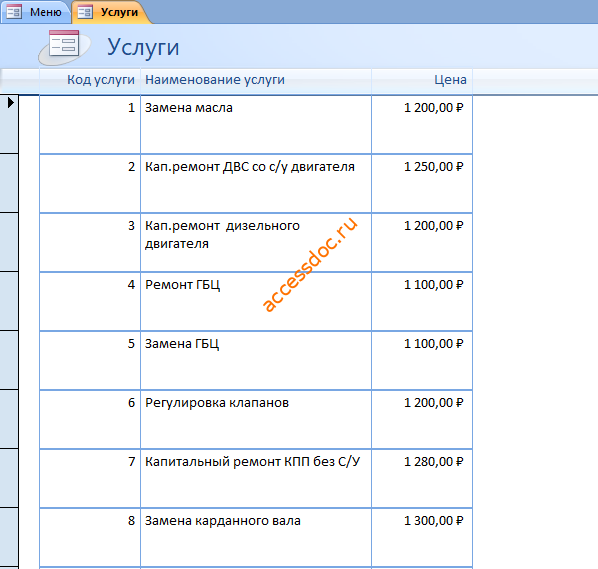Viewport: 598px width, 569px height.
Task: Click the Замена карданного вала name field
Action: click(x=256, y=537)
